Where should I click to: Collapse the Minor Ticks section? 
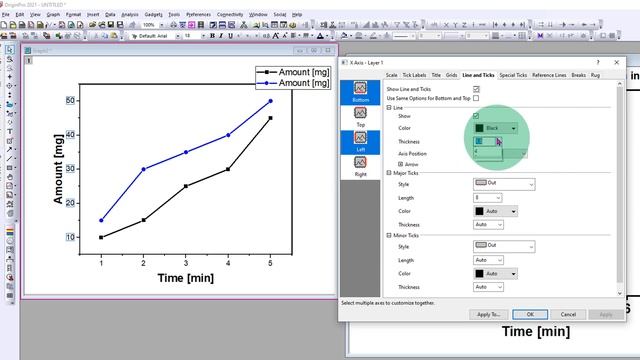pos(389,236)
